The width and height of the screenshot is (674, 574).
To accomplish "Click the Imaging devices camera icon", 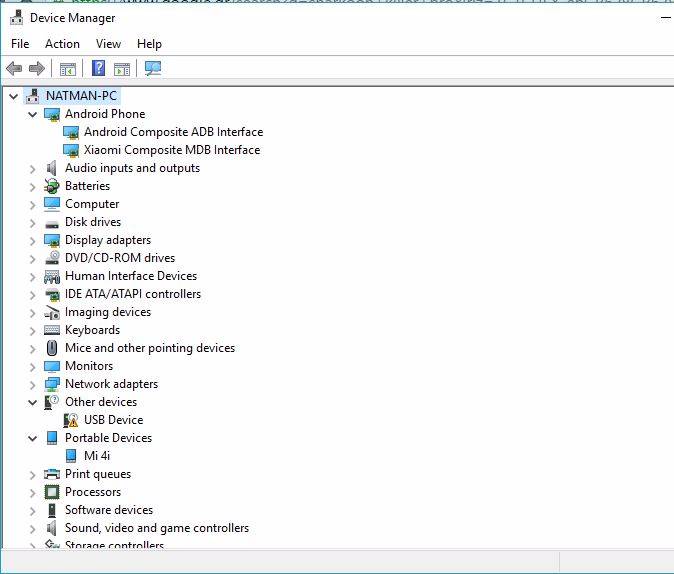I will click(52, 313).
